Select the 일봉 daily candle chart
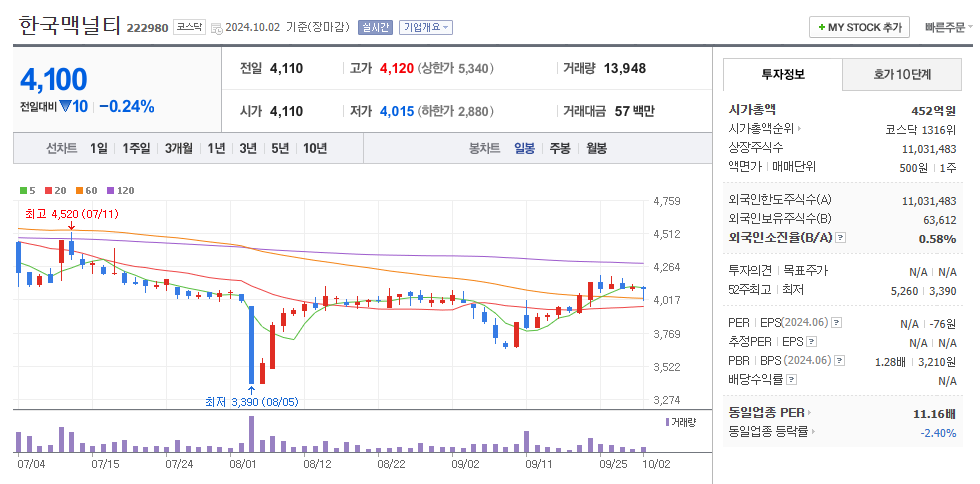Screen dimensions: 980x484 (x=524, y=149)
